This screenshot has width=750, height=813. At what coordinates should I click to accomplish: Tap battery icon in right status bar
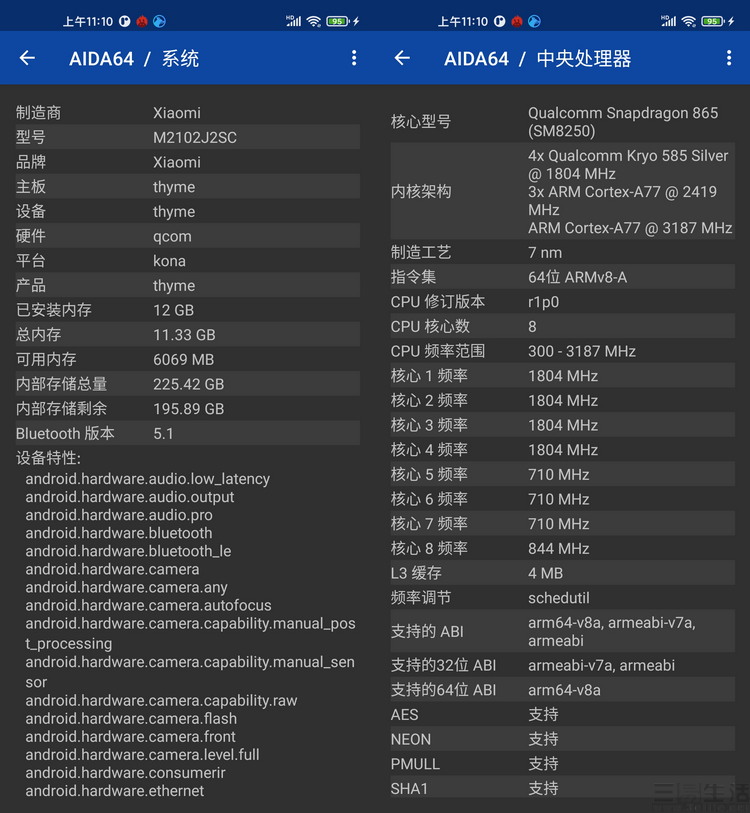click(x=713, y=21)
